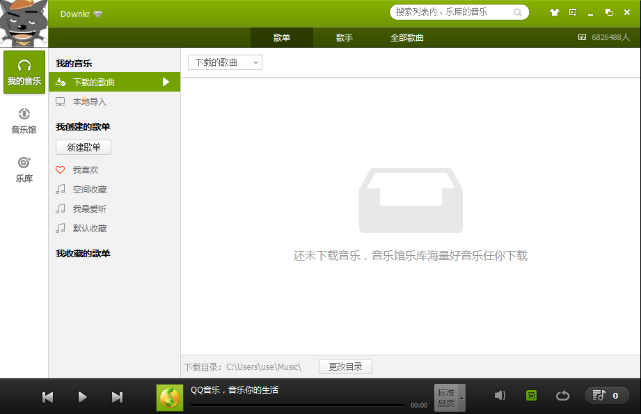Screen dimensions: 641x414
Task: Click the download path C:\Users\use\Music\
Action: [264, 367]
